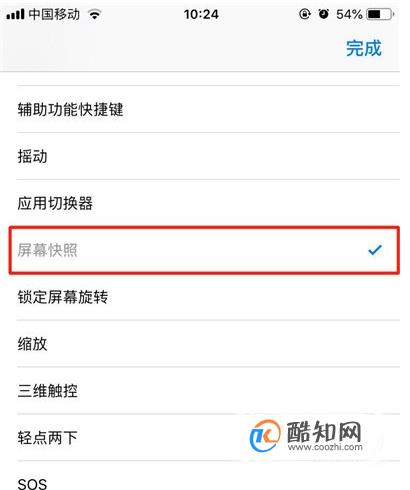Screen dimensions: 410x490
Task: Choose the 摇动 (Shake) option
Action: click(208, 156)
